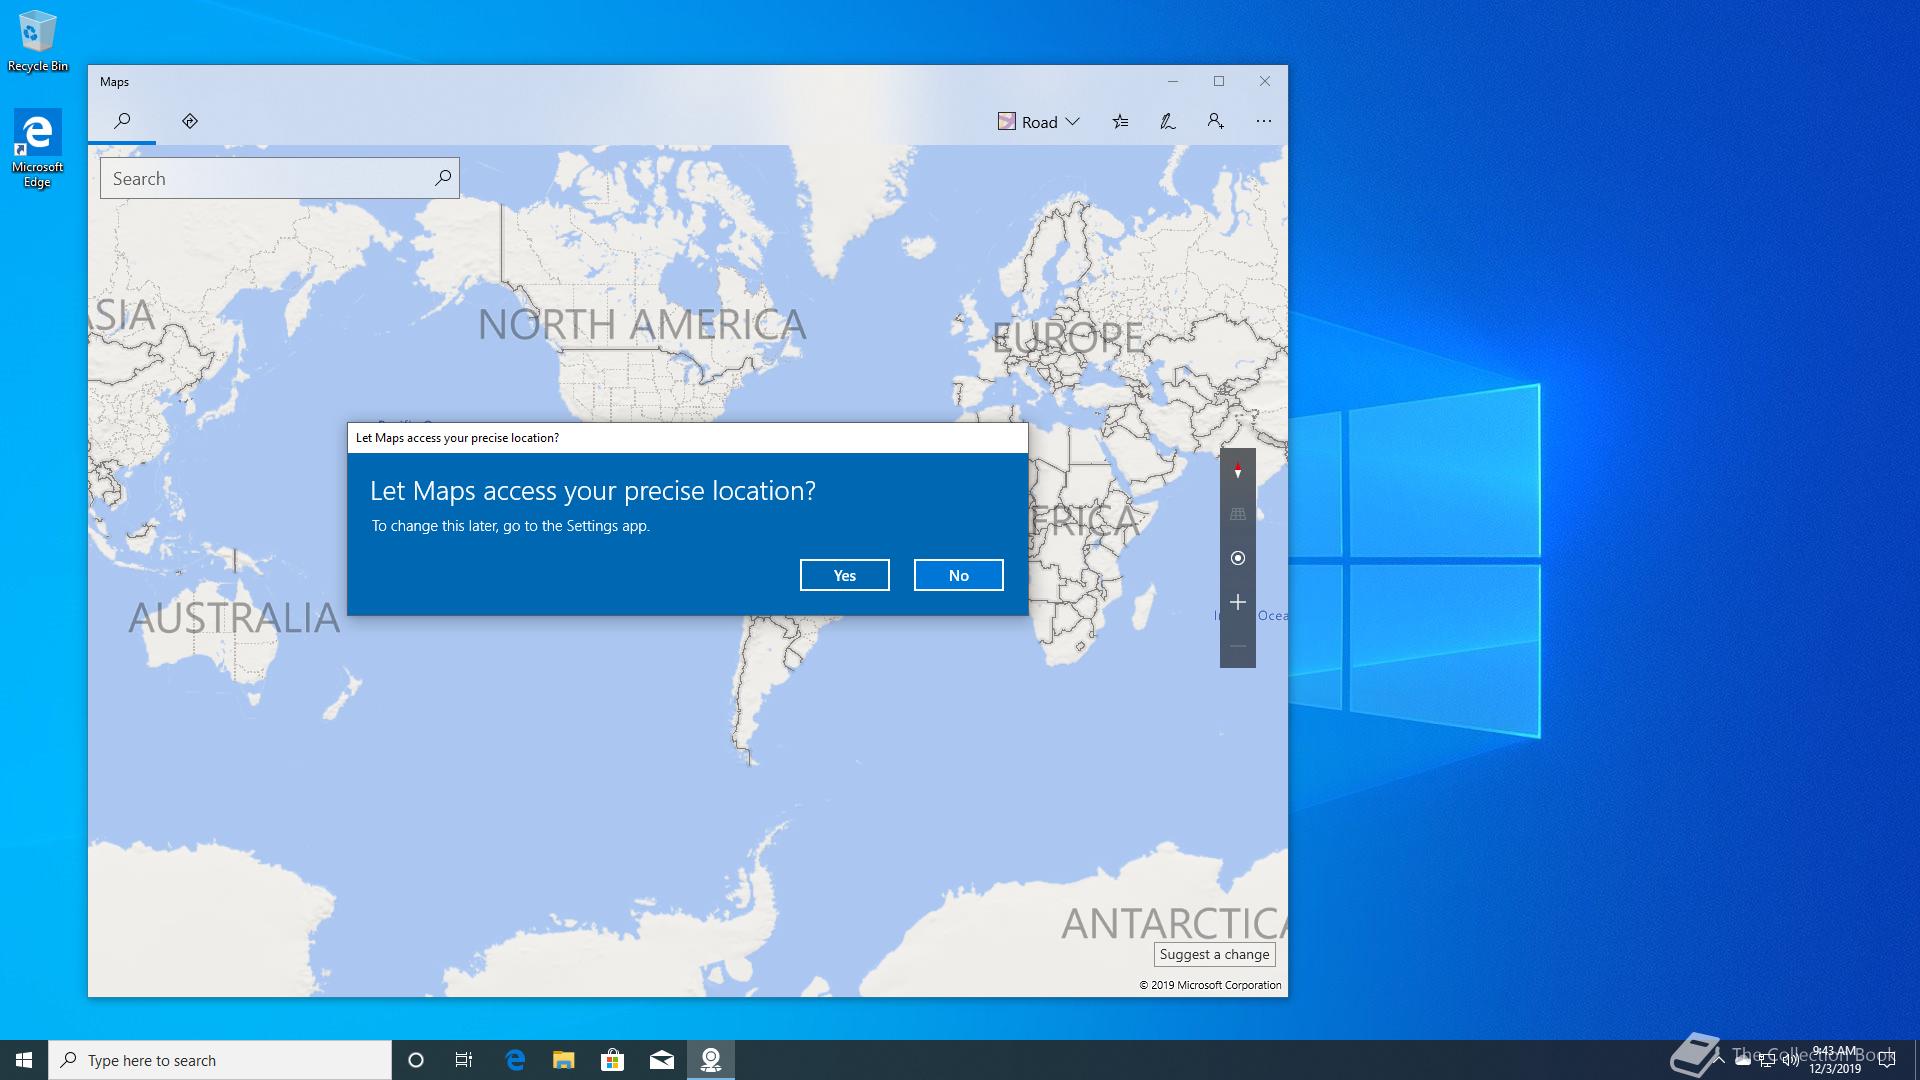
Task: Click Yes to allow location access
Action: point(844,575)
